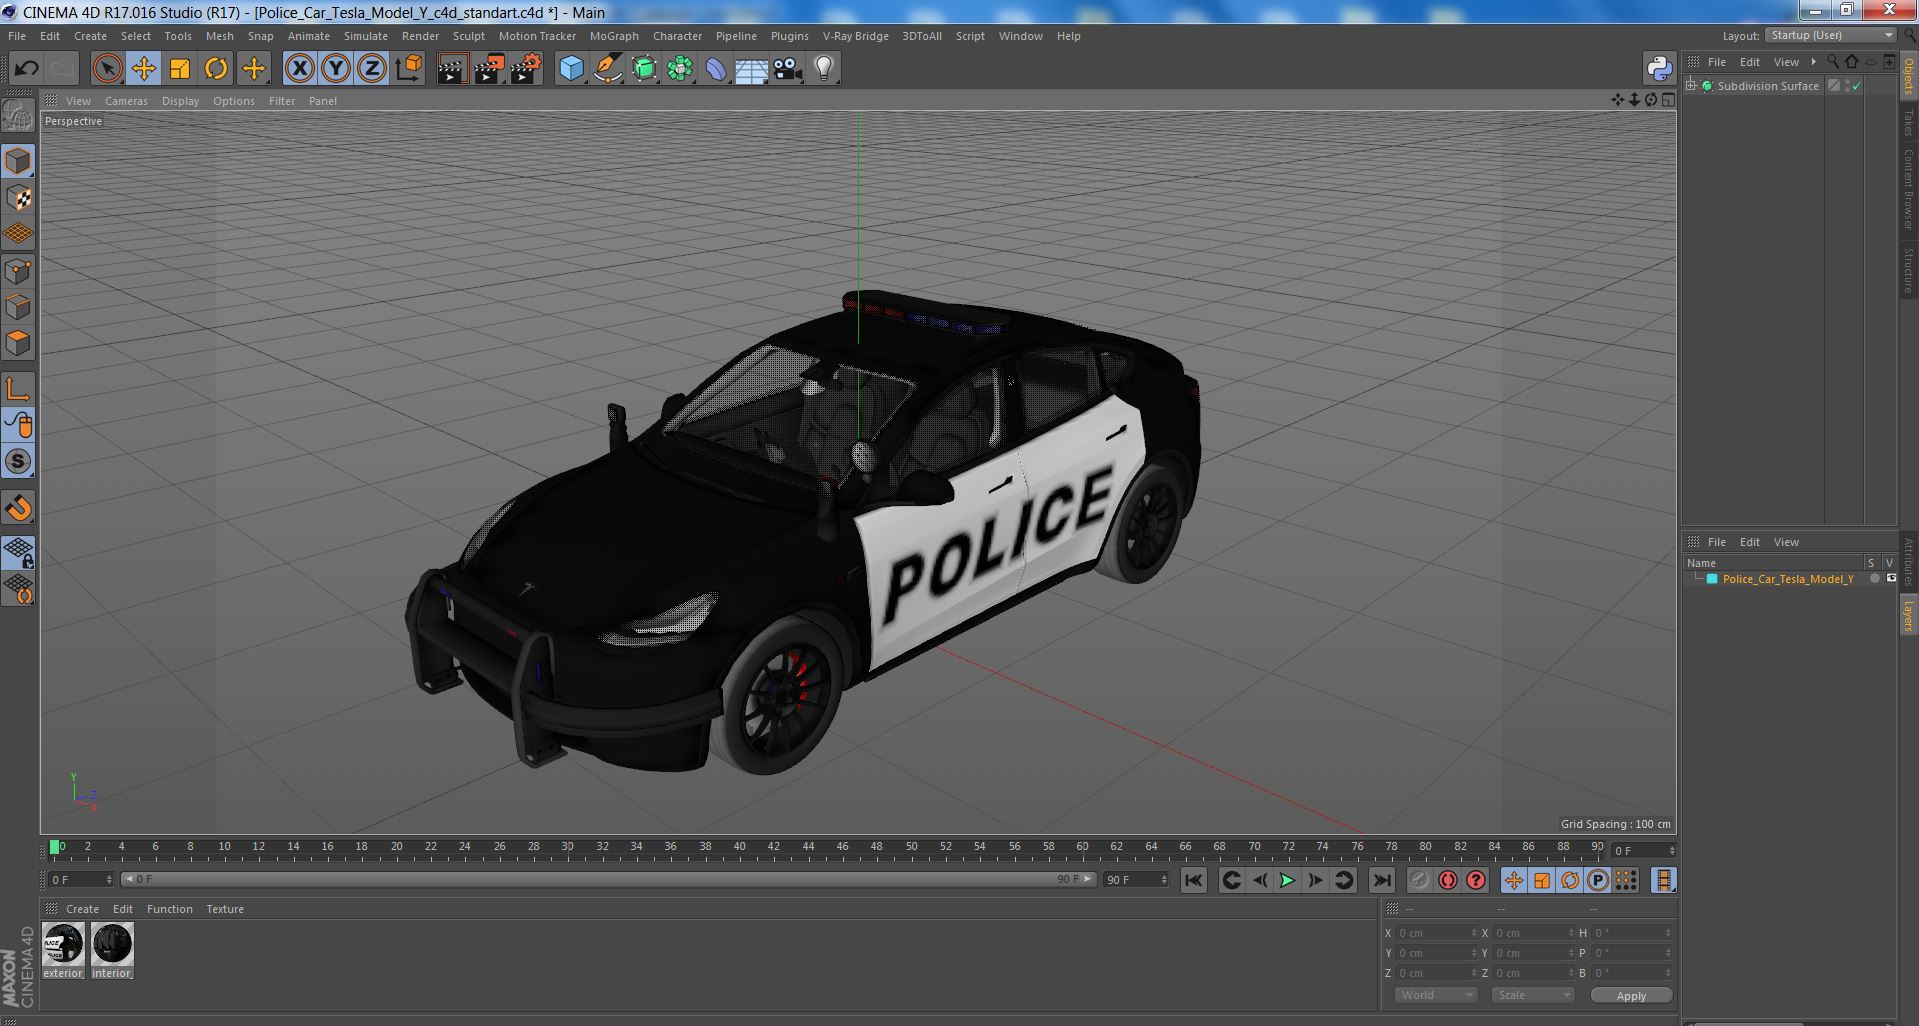Toggle Subdivision Surface visibility dots
The width and height of the screenshot is (1919, 1026).
[x=1847, y=86]
